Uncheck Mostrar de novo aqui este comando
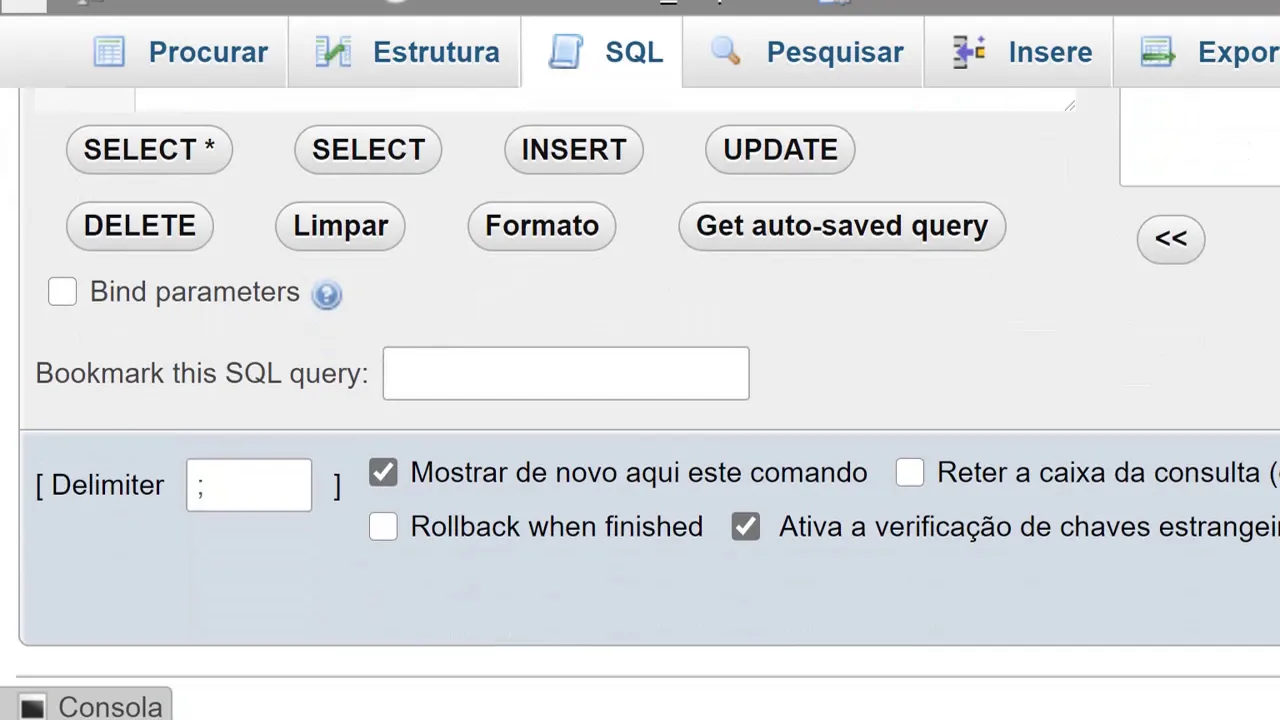The height and width of the screenshot is (720, 1280). [x=383, y=473]
